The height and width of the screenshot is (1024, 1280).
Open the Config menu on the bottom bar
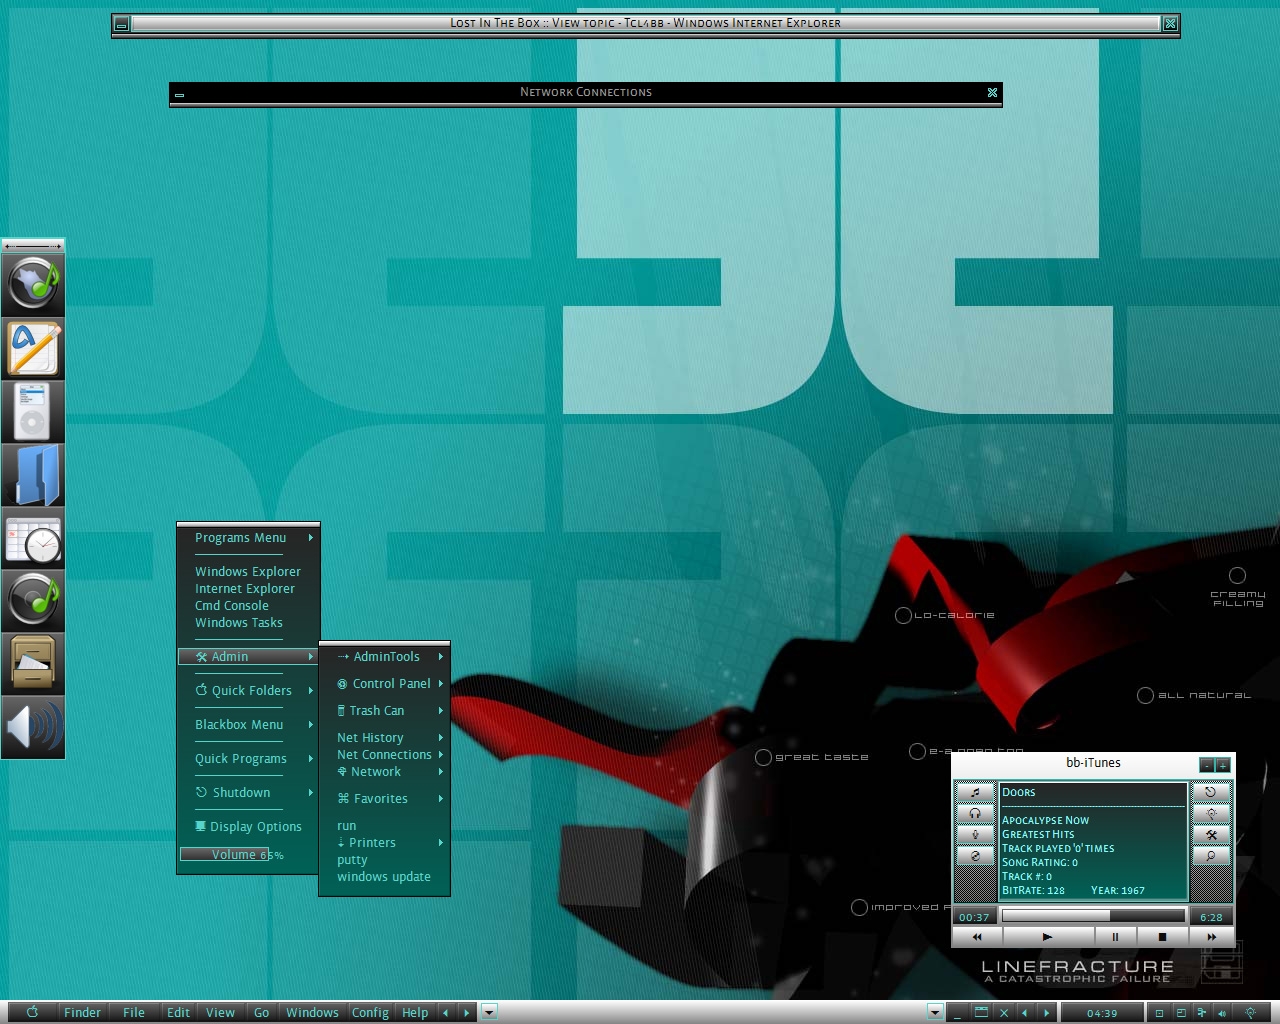pyautogui.click(x=370, y=1012)
